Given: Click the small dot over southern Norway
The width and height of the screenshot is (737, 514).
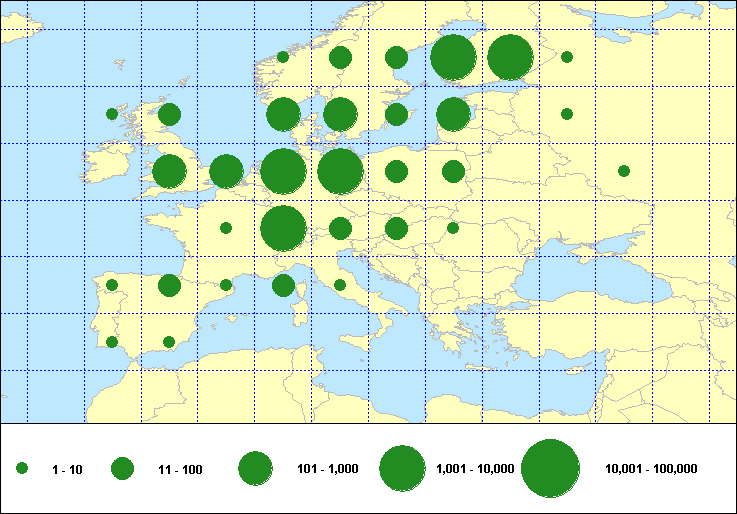Looking at the screenshot, I should point(283,57).
